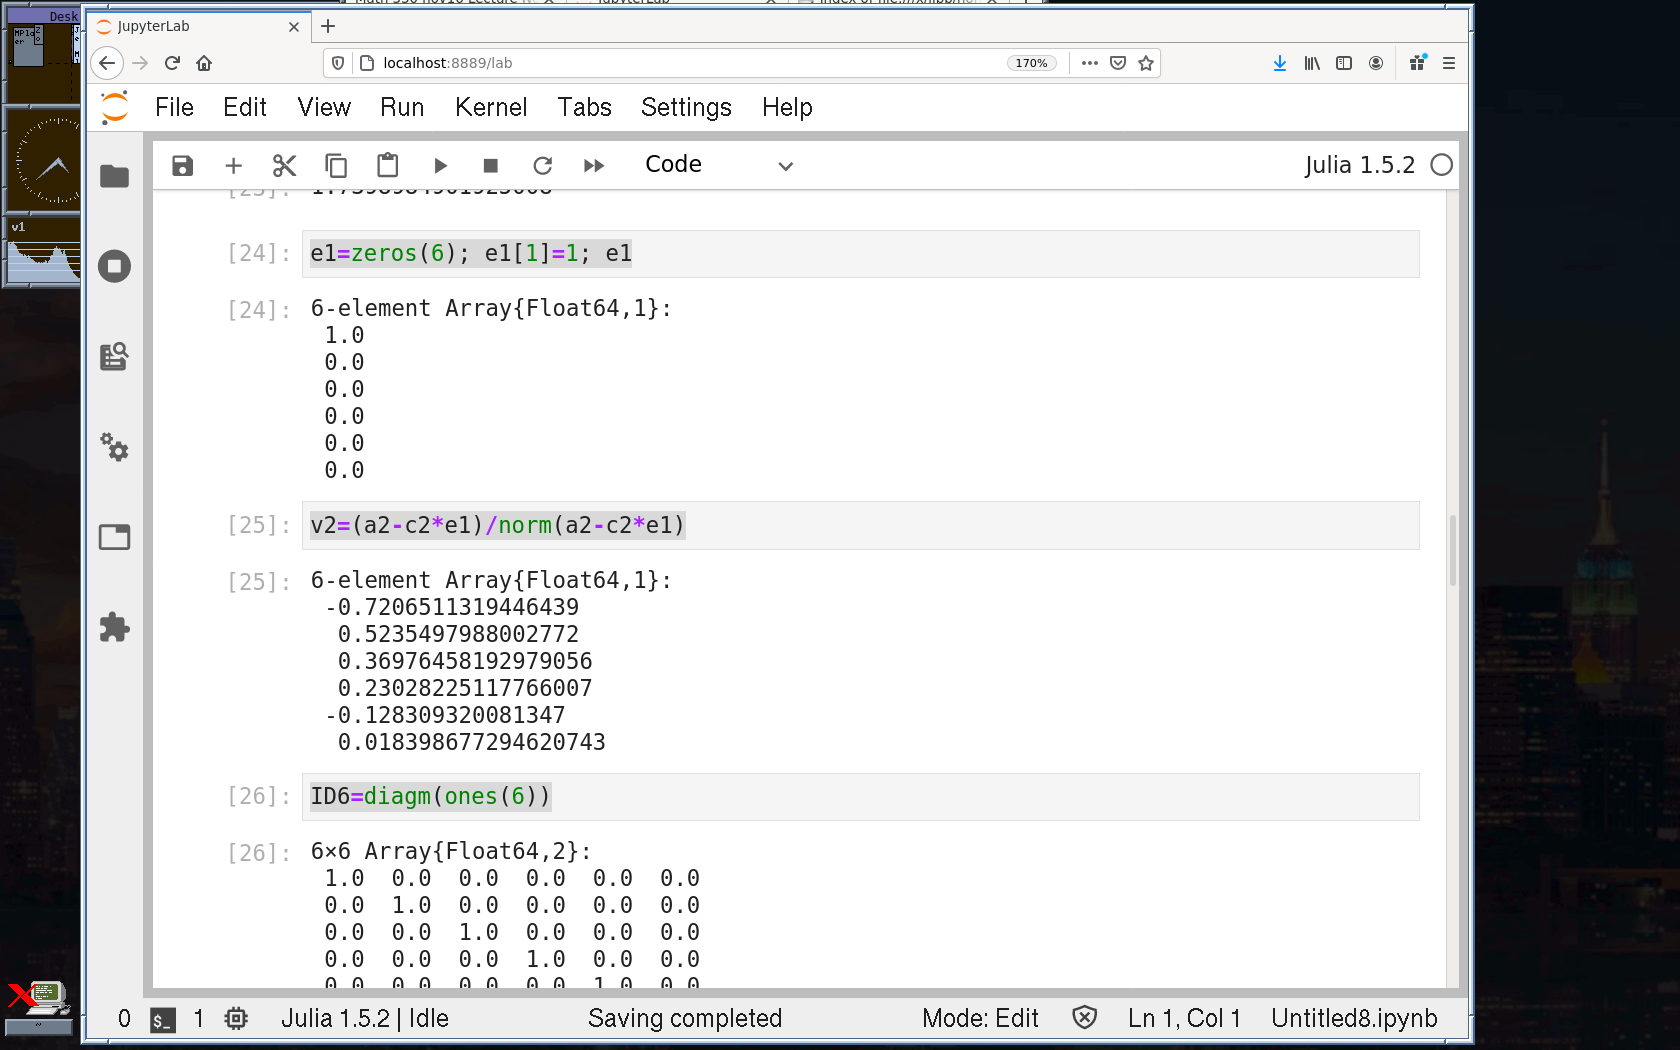Interrupt the kernel with stop button
The height and width of the screenshot is (1050, 1680).
(490, 166)
